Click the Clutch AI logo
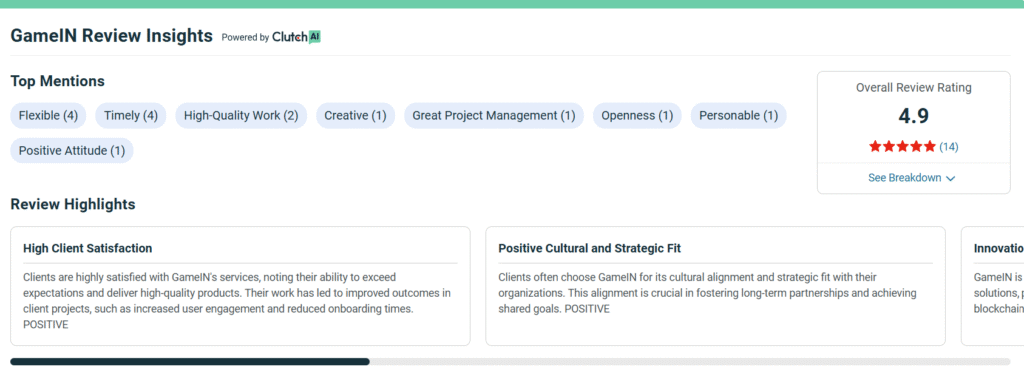The image size is (1024, 372). coord(296,37)
